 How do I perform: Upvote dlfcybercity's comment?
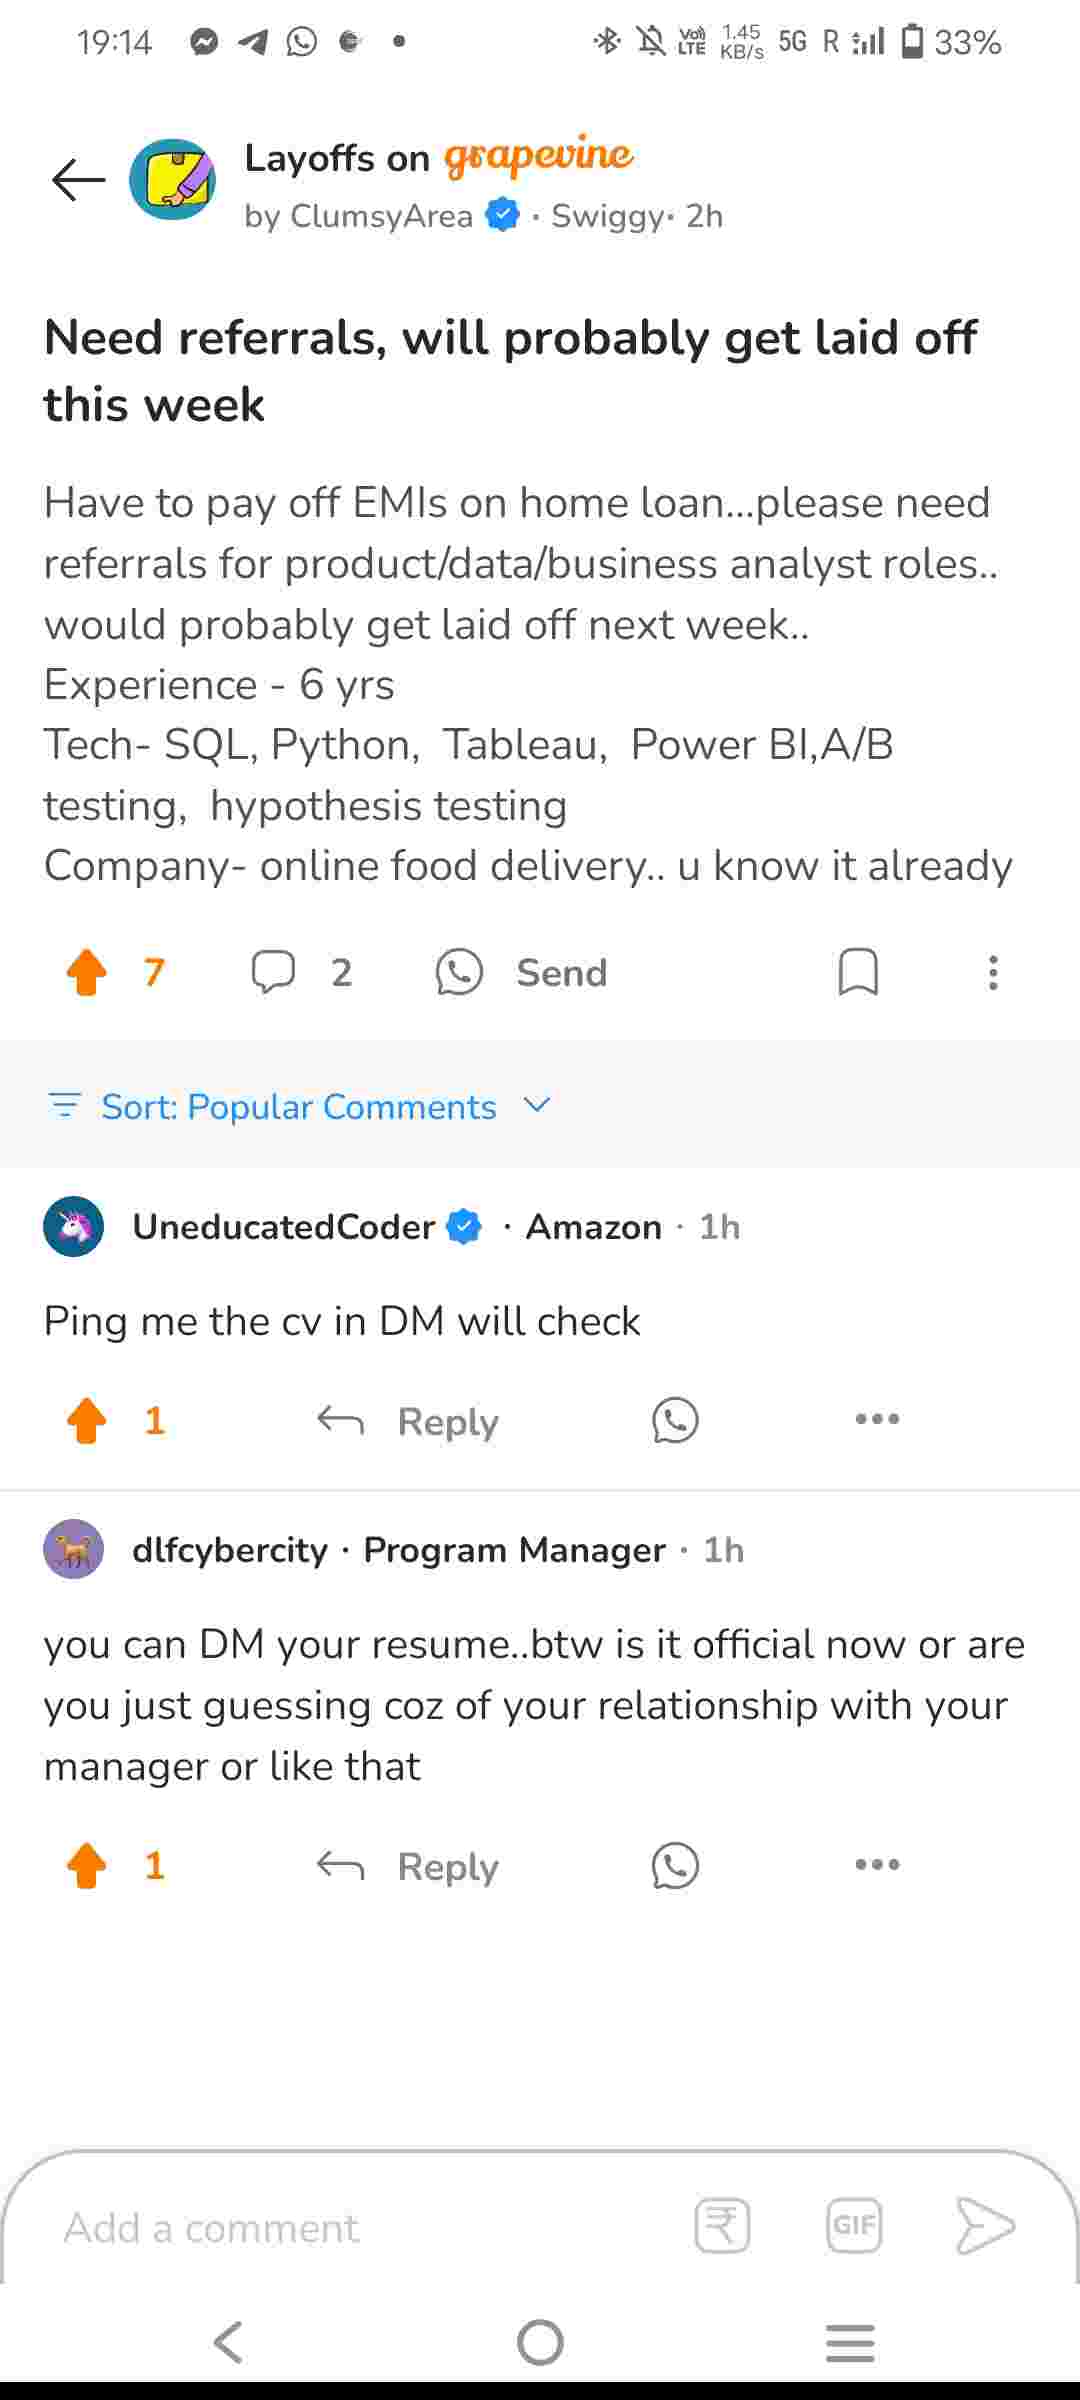(87, 1865)
